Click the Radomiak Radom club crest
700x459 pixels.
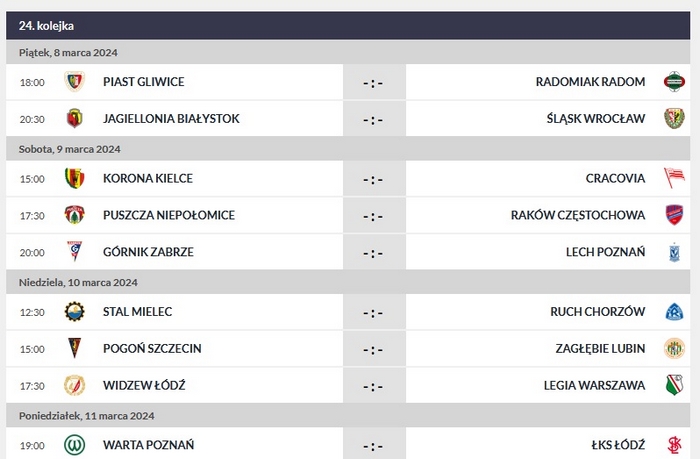[674, 81]
